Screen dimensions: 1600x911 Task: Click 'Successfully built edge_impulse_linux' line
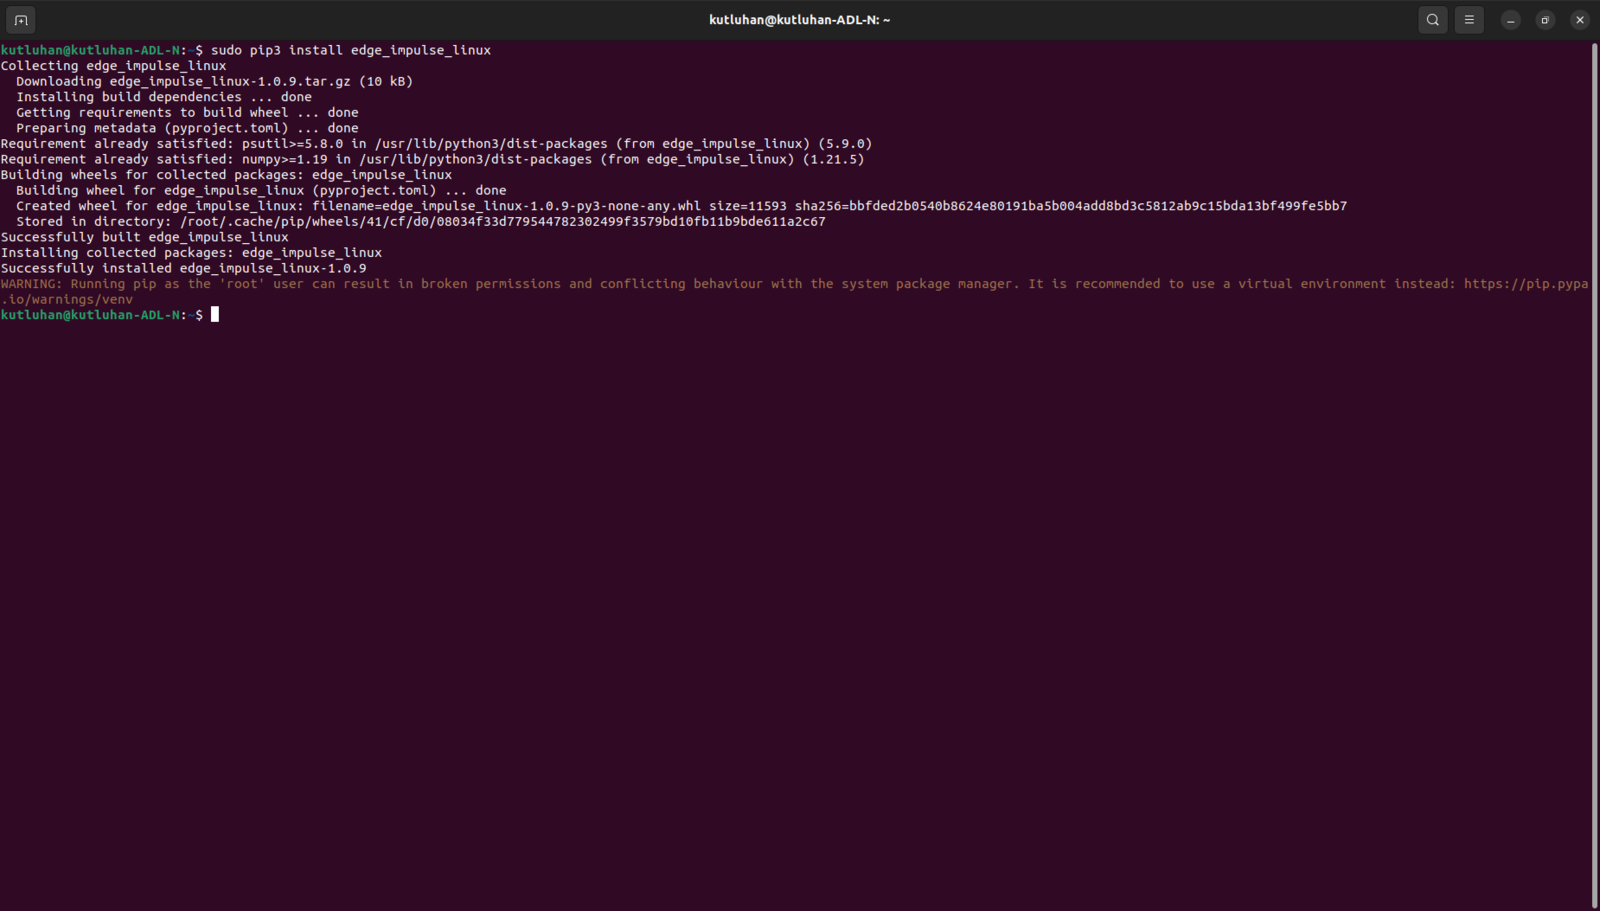[144, 237]
